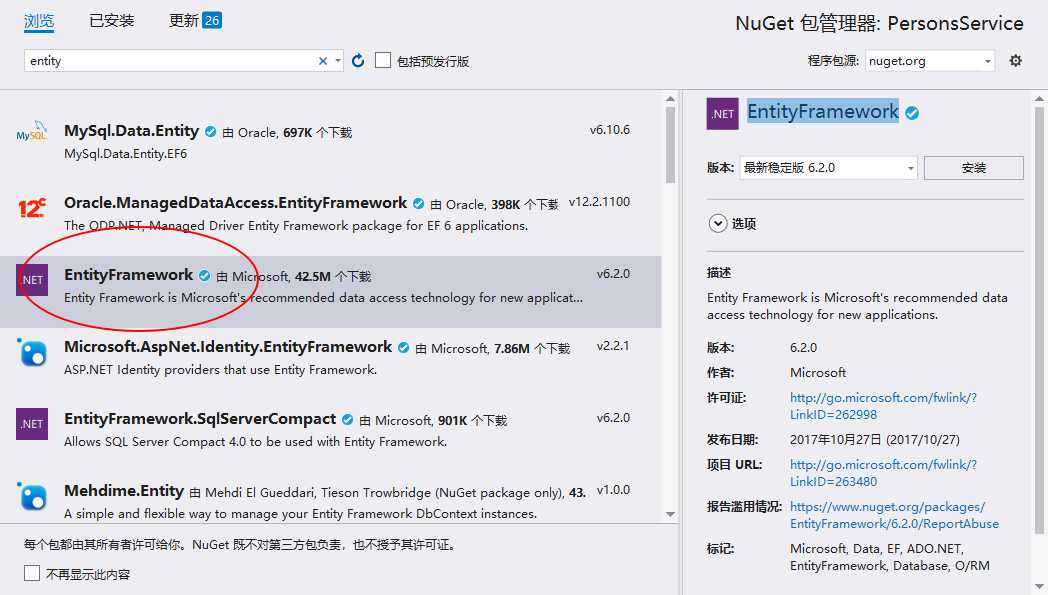Tick 不再显示此内容 checkbox
The image size is (1048, 595).
coord(31,573)
